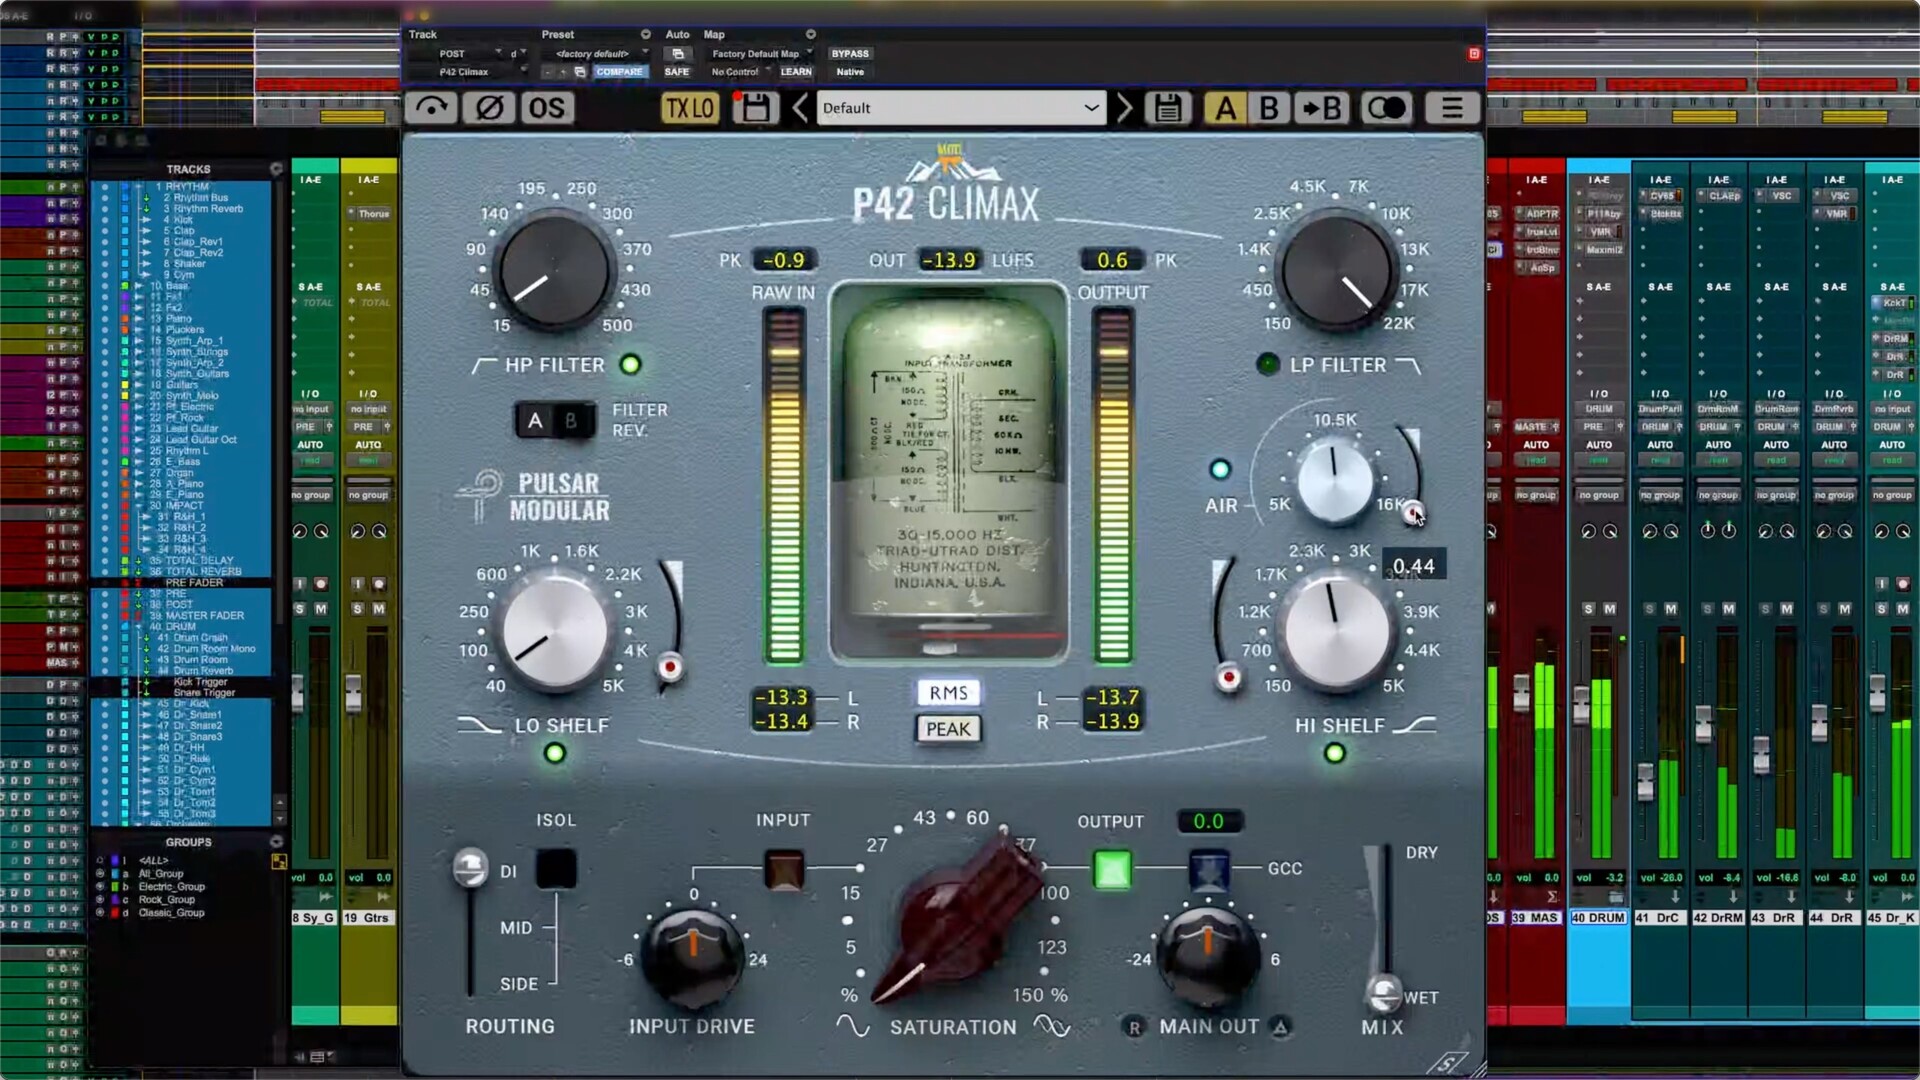Open the Factory Default Map selector

tap(760, 54)
